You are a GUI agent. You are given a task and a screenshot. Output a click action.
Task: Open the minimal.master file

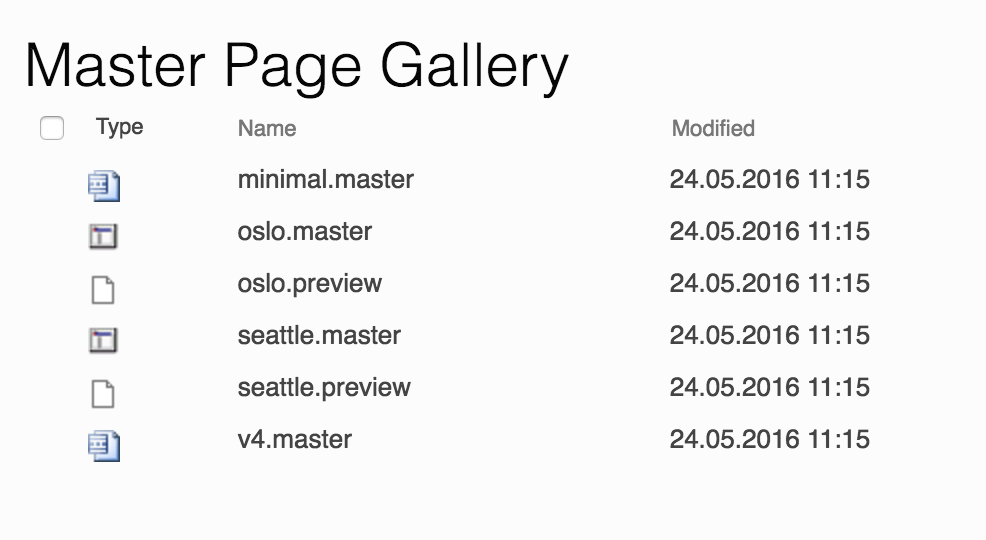326,180
